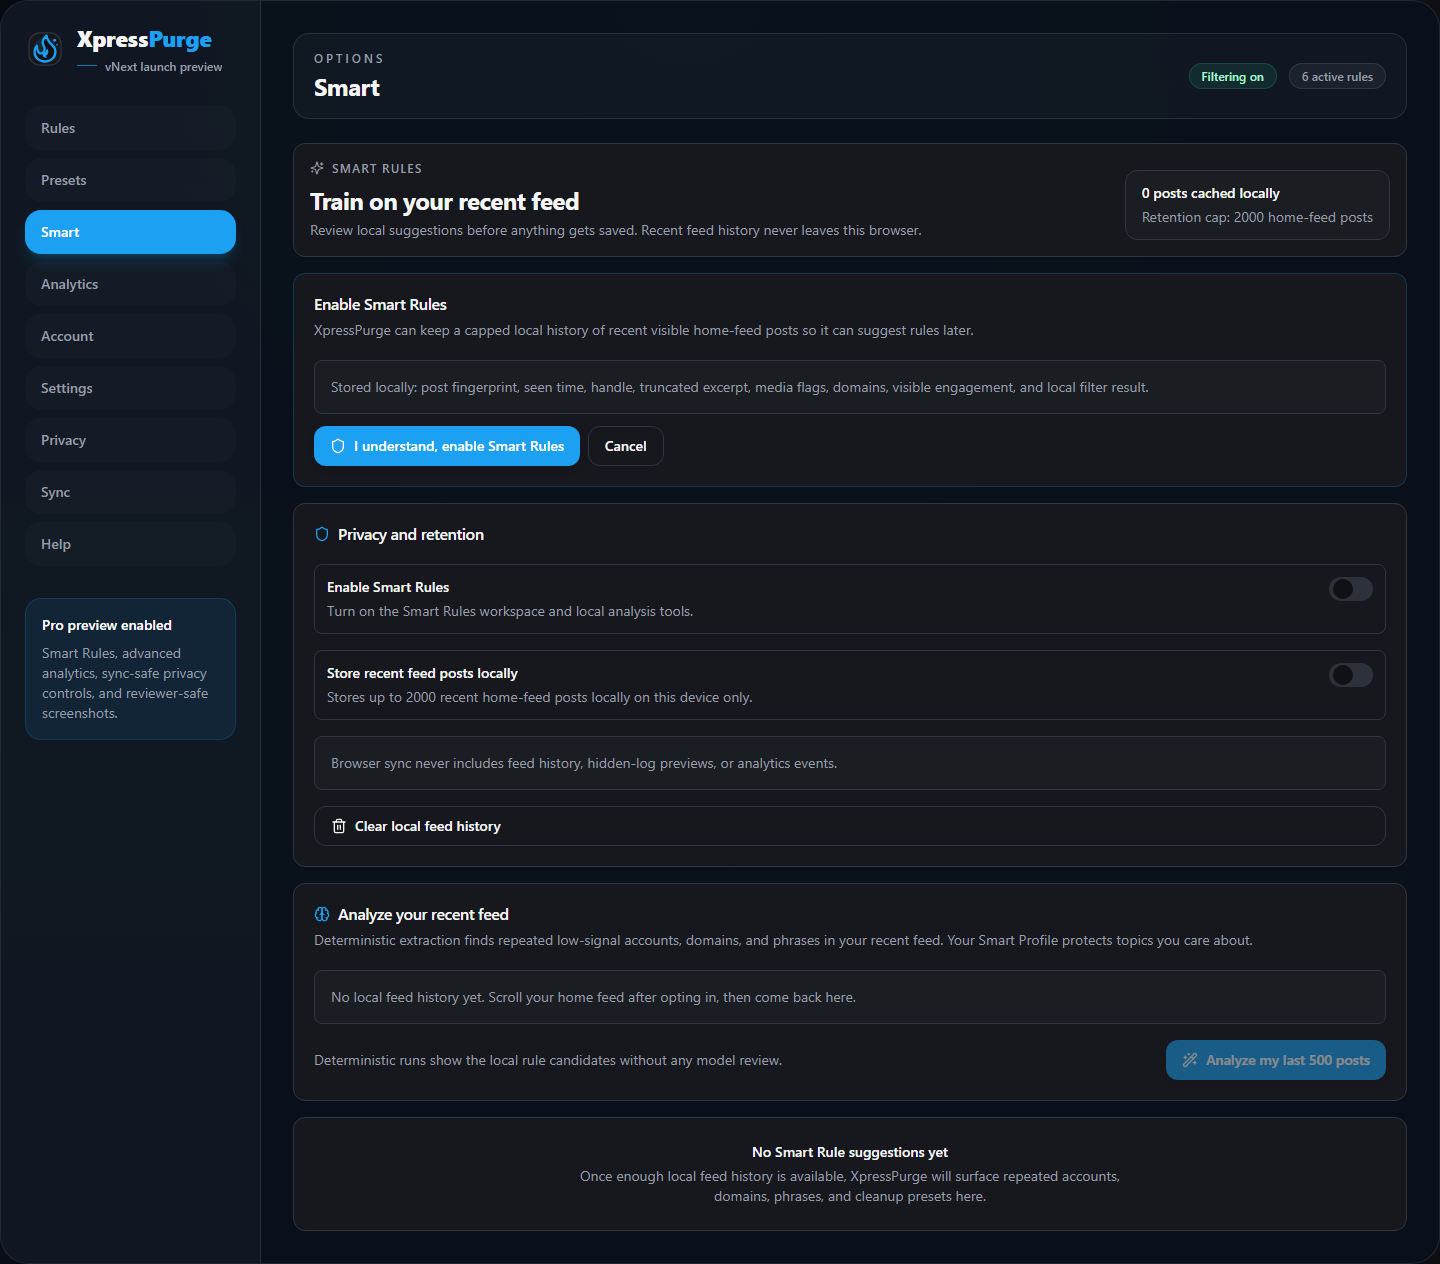Click the vNext launch preview subtitle

tap(163, 67)
